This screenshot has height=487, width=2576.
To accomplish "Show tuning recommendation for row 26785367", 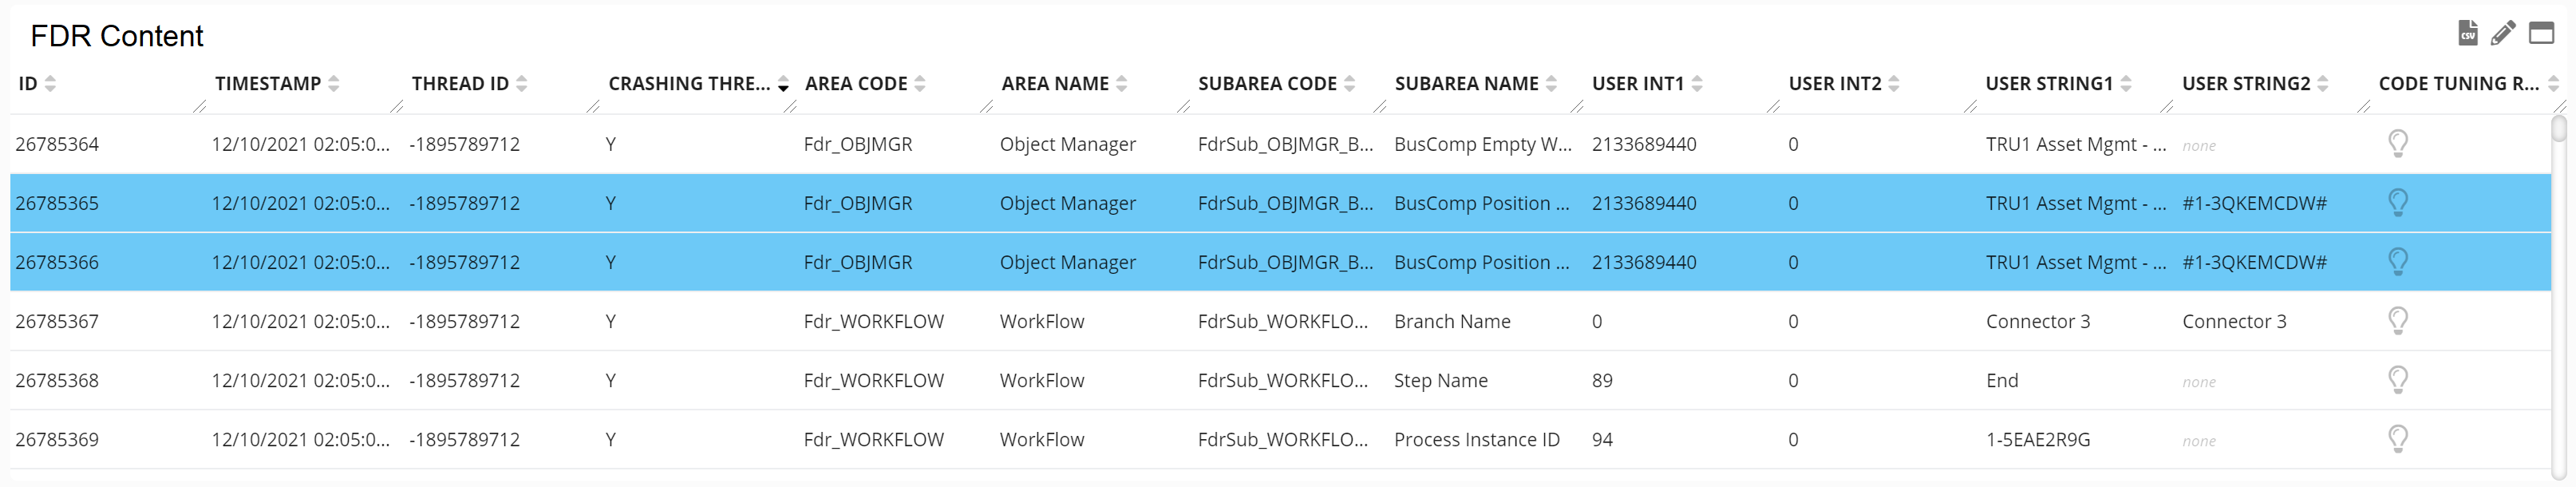I will click(x=2397, y=321).
